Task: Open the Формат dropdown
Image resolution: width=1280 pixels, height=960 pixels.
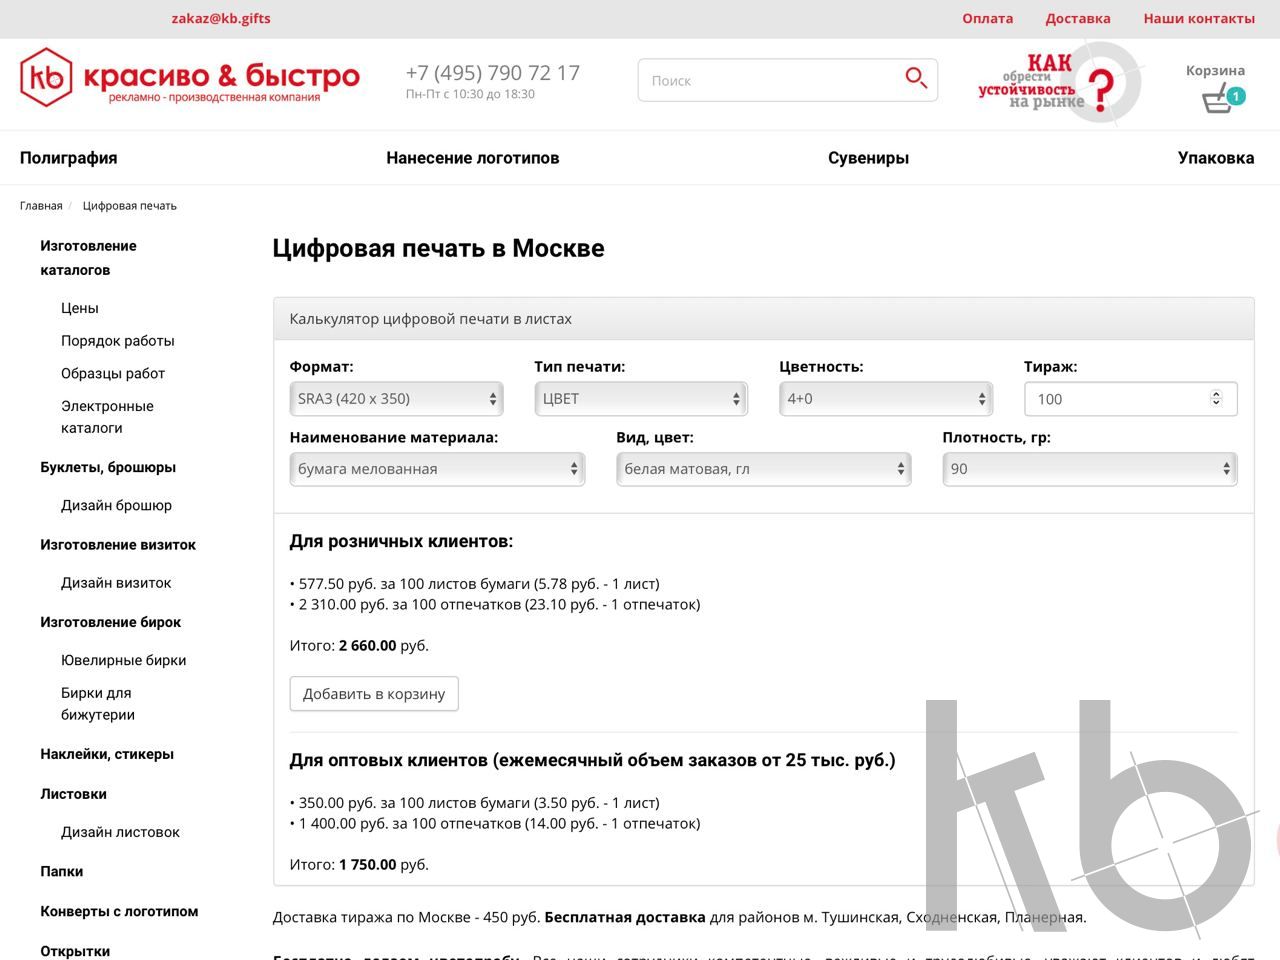Action: [395, 398]
